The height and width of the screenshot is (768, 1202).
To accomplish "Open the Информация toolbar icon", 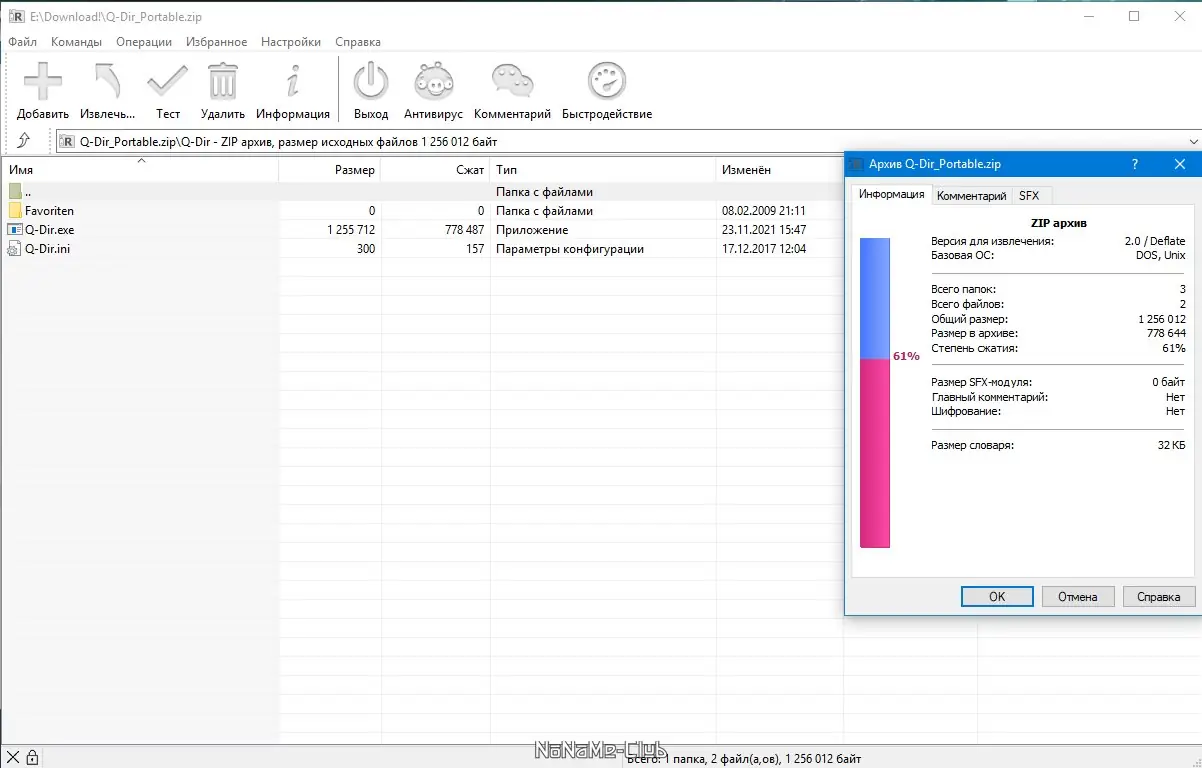I will pyautogui.click(x=293, y=81).
